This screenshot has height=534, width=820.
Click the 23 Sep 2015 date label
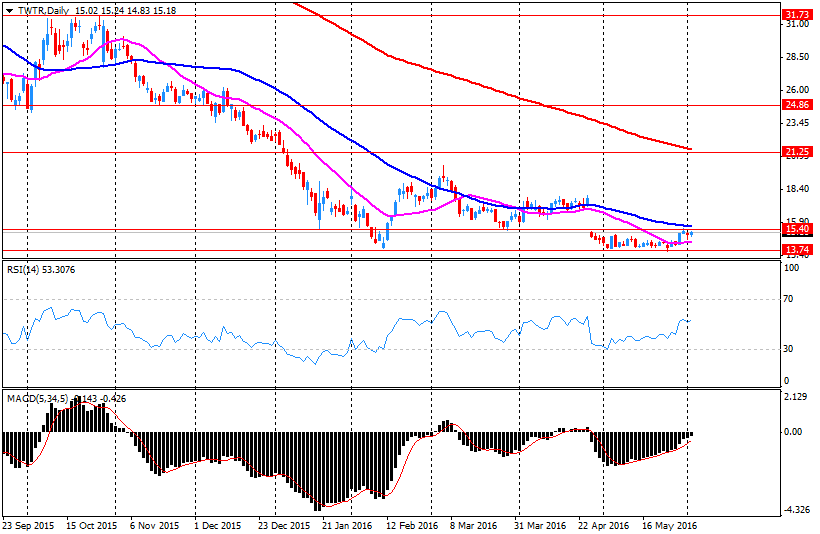(30, 524)
